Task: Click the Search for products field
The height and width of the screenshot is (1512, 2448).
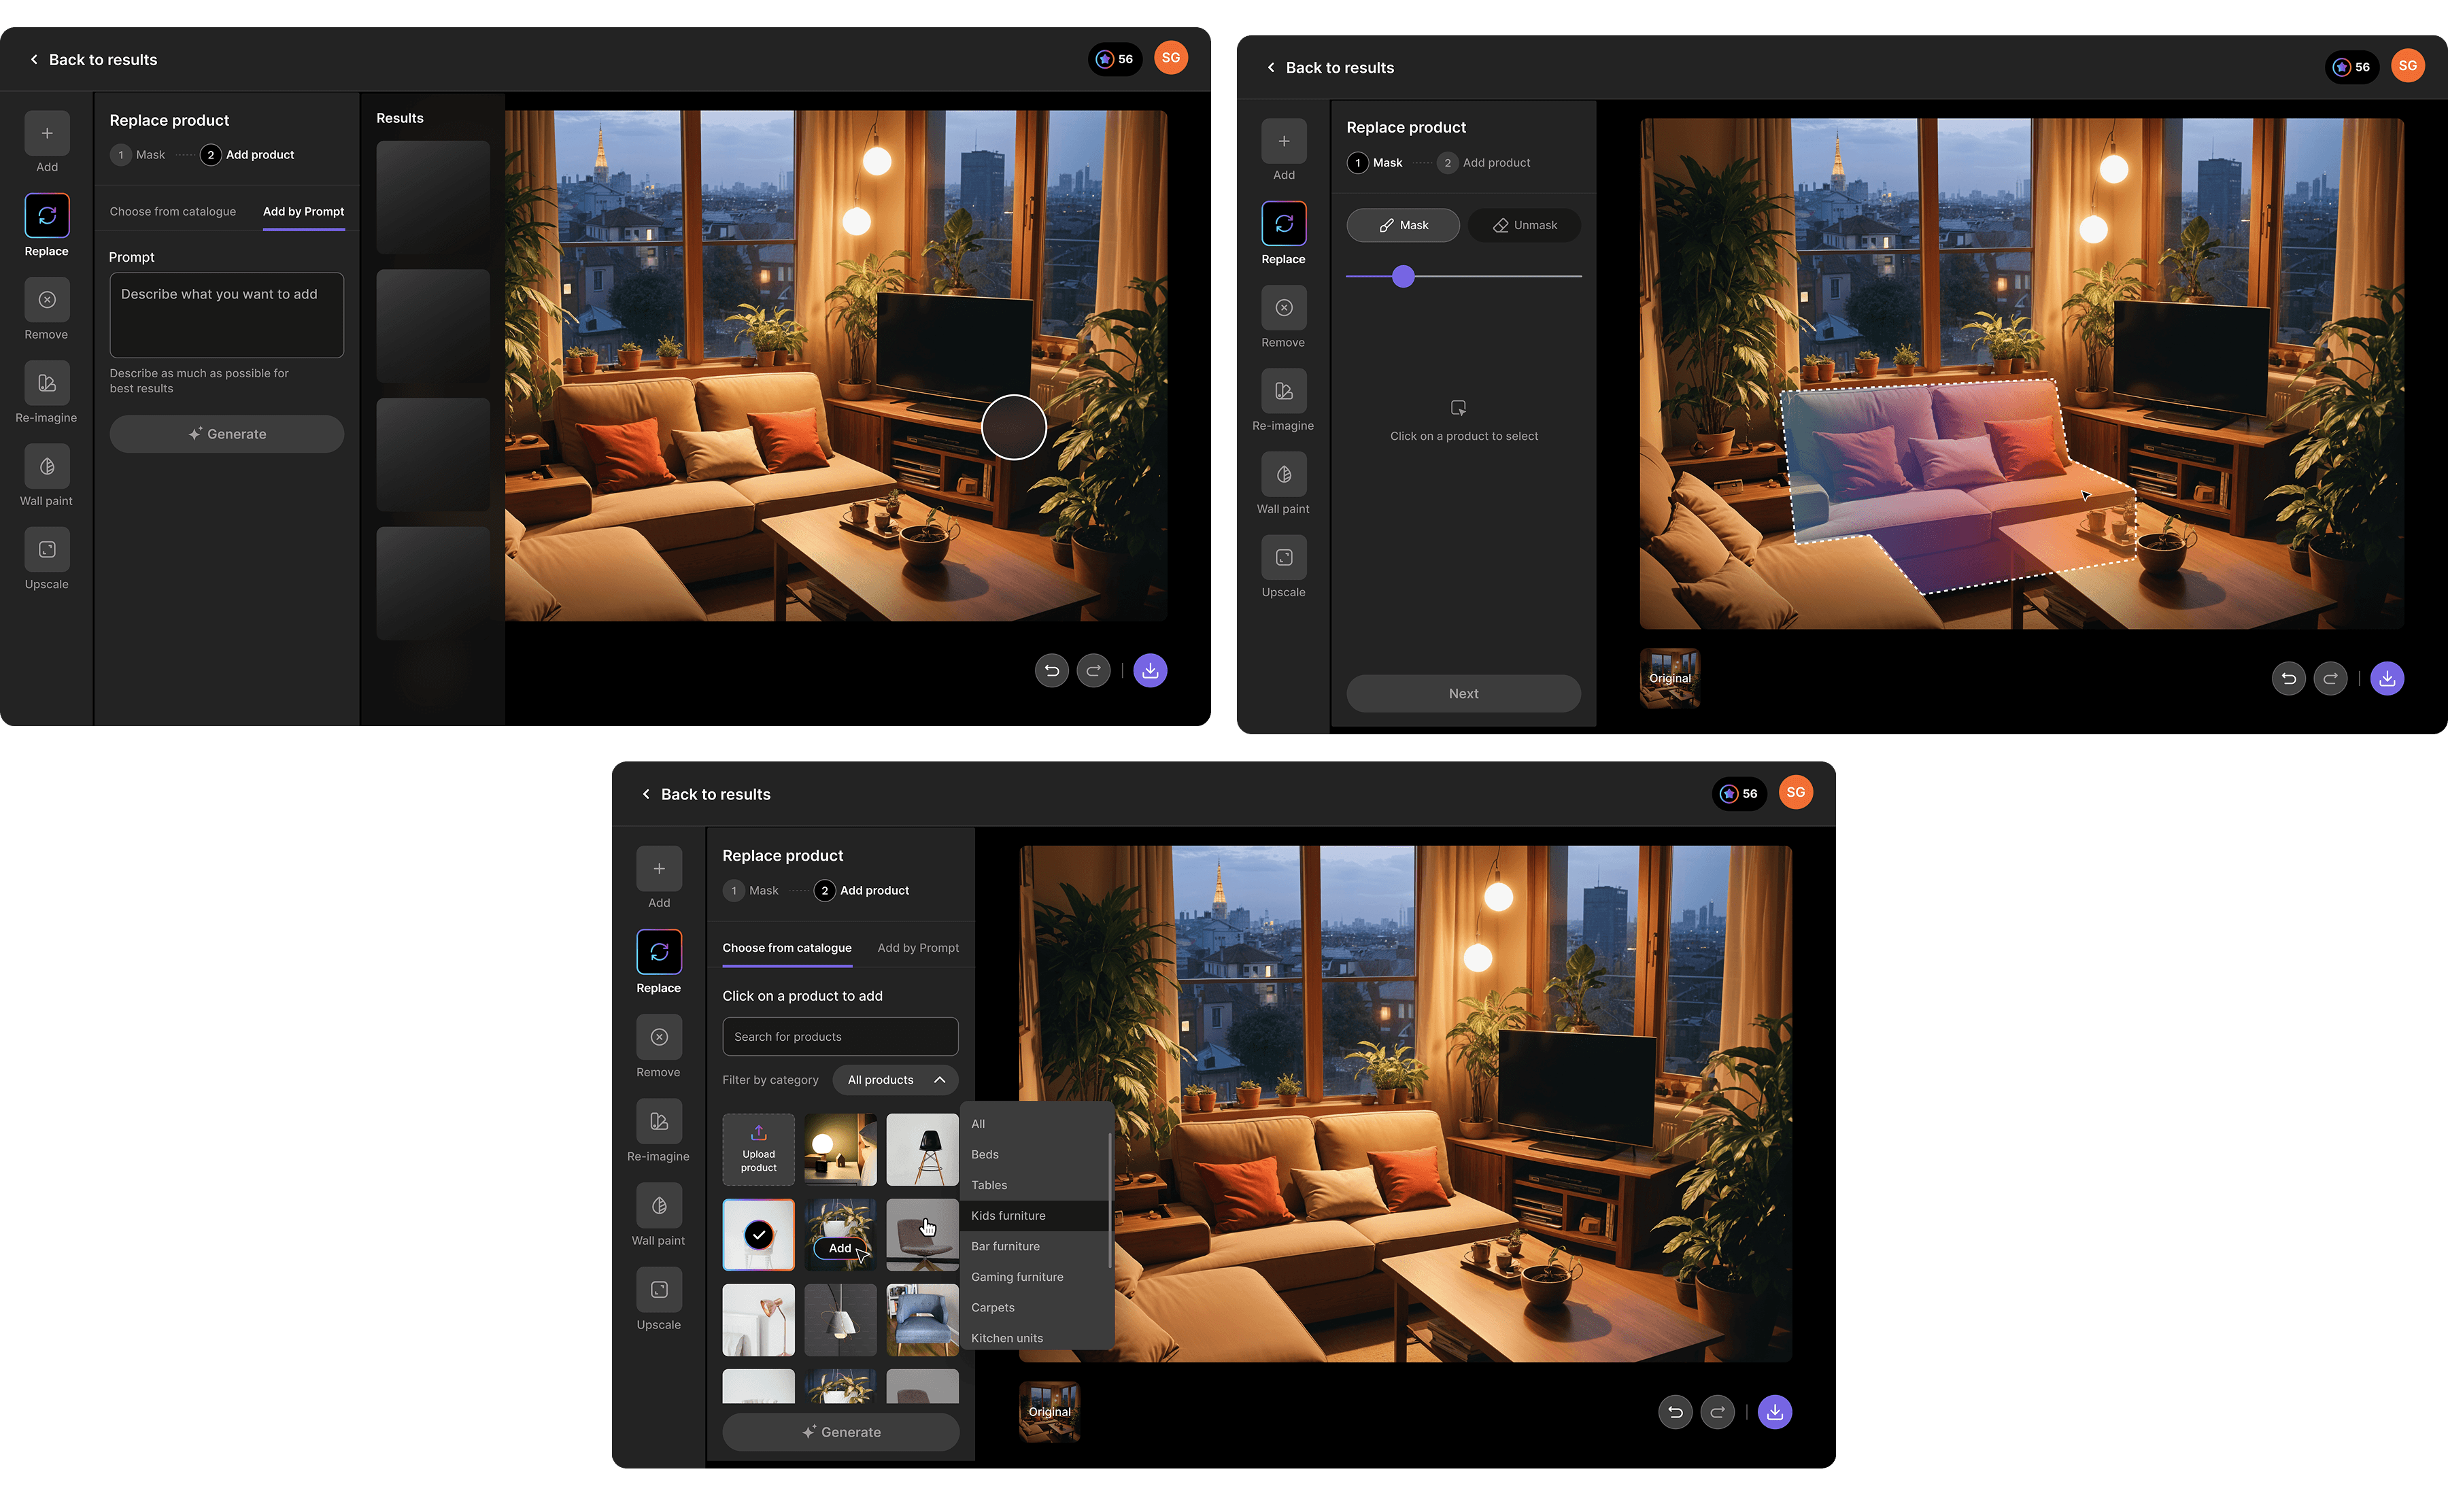Action: pyautogui.click(x=840, y=1037)
